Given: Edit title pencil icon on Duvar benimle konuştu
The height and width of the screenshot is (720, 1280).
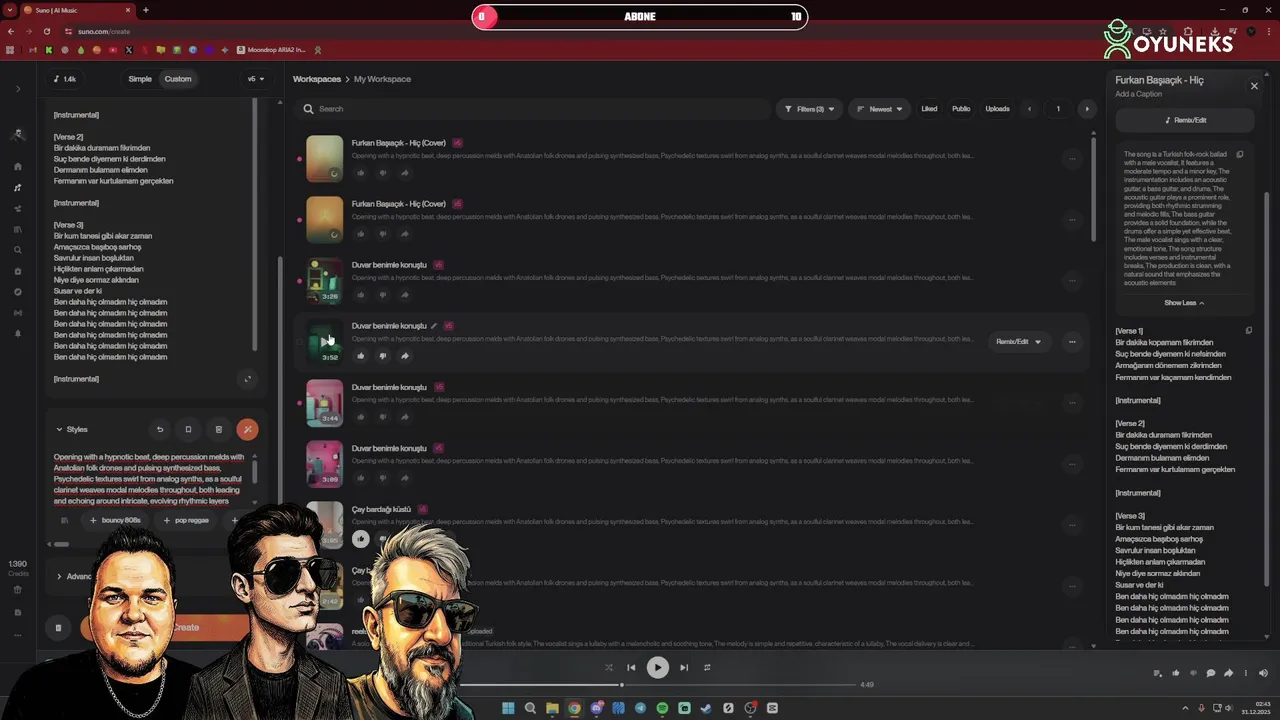Looking at the screenshot, I should pyautogui.click(x=433, y=326).
